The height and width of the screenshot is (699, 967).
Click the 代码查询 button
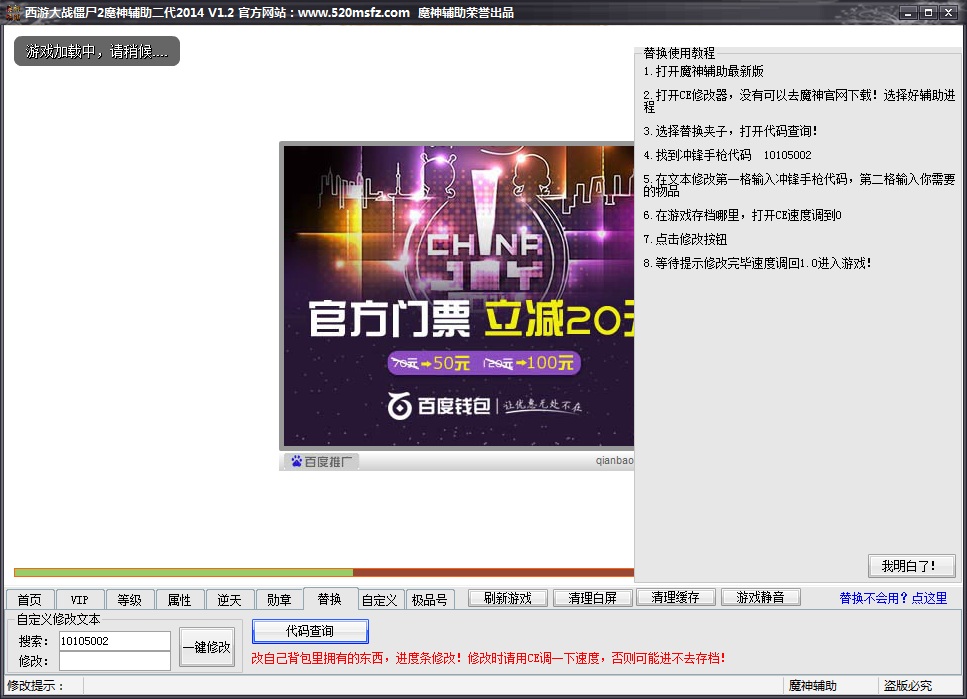pyautogui.click(x=310, y=631)
